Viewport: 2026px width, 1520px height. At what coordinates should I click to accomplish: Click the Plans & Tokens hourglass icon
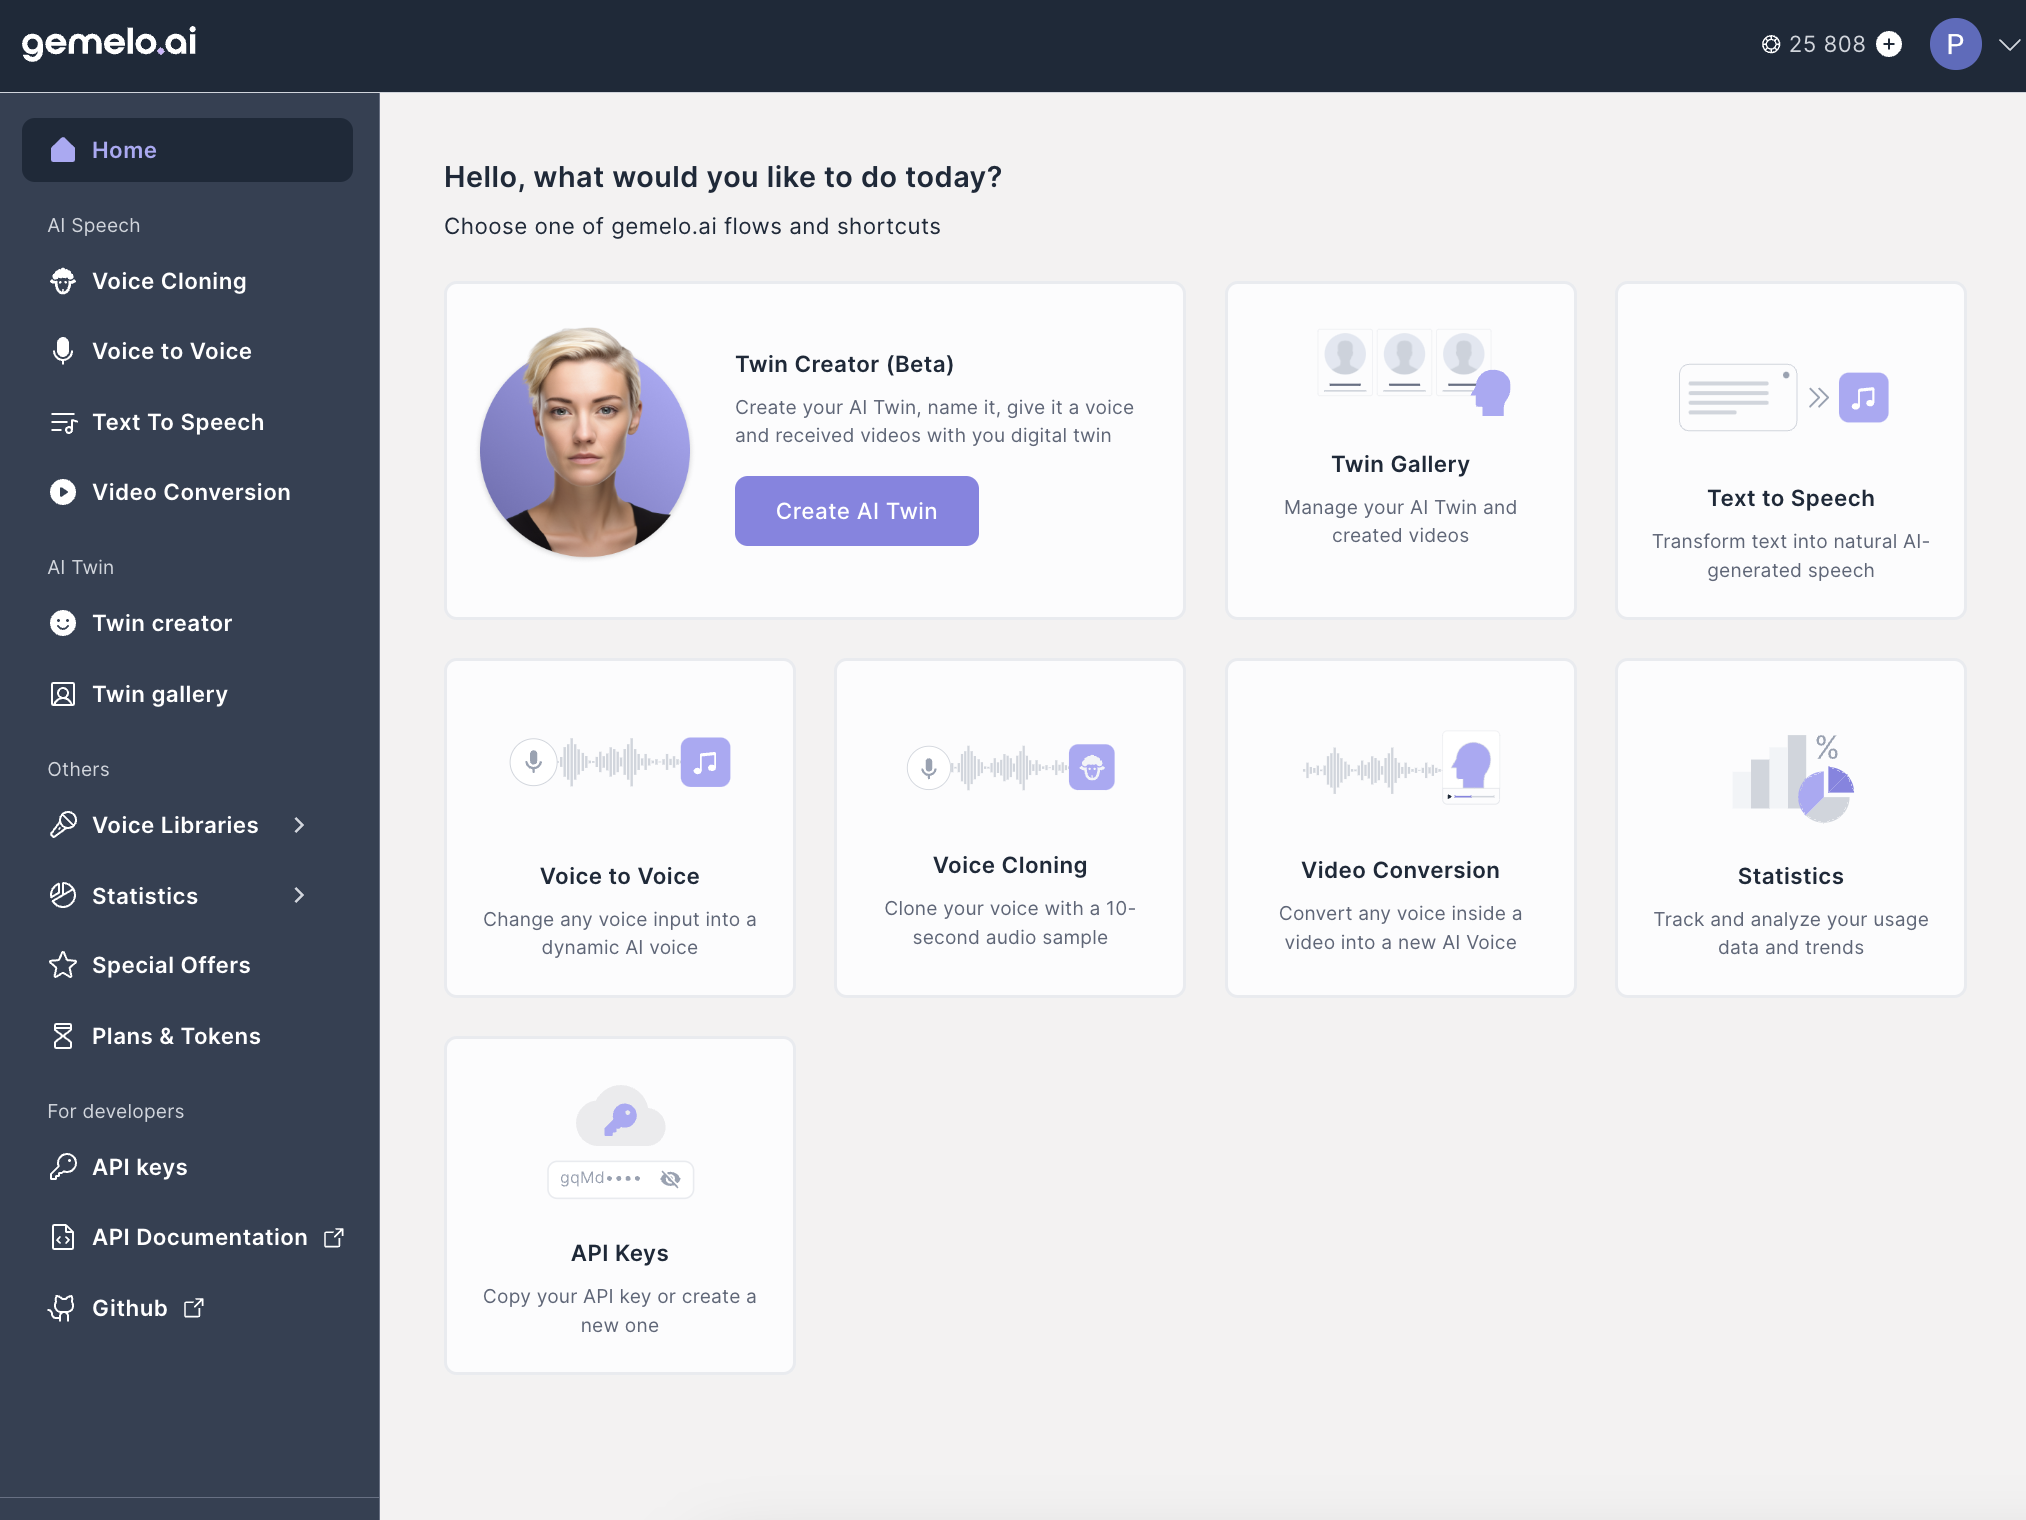[63, 1036]
